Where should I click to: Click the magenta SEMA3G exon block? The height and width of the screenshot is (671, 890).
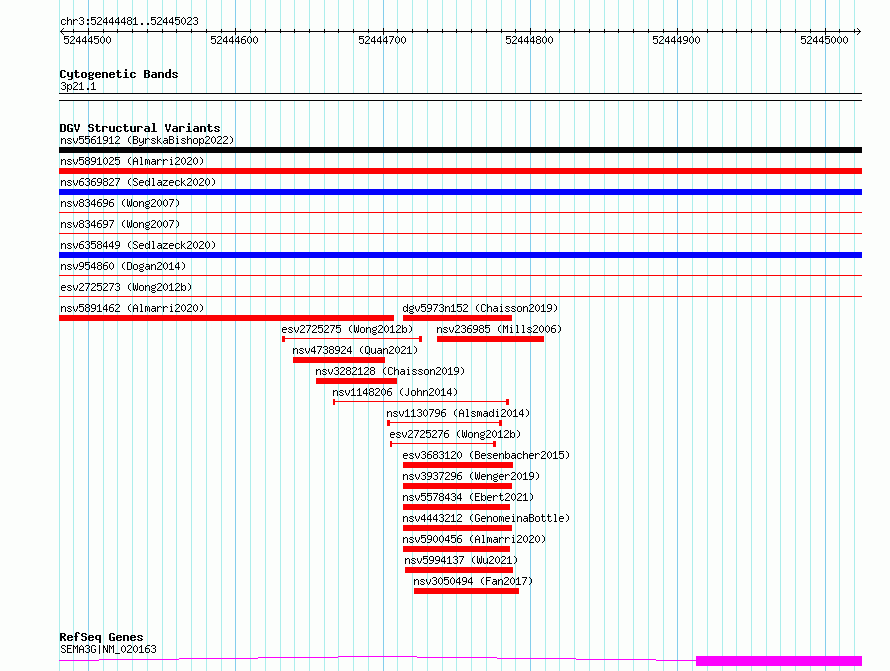pyautogui.click(x=779, y=661)
